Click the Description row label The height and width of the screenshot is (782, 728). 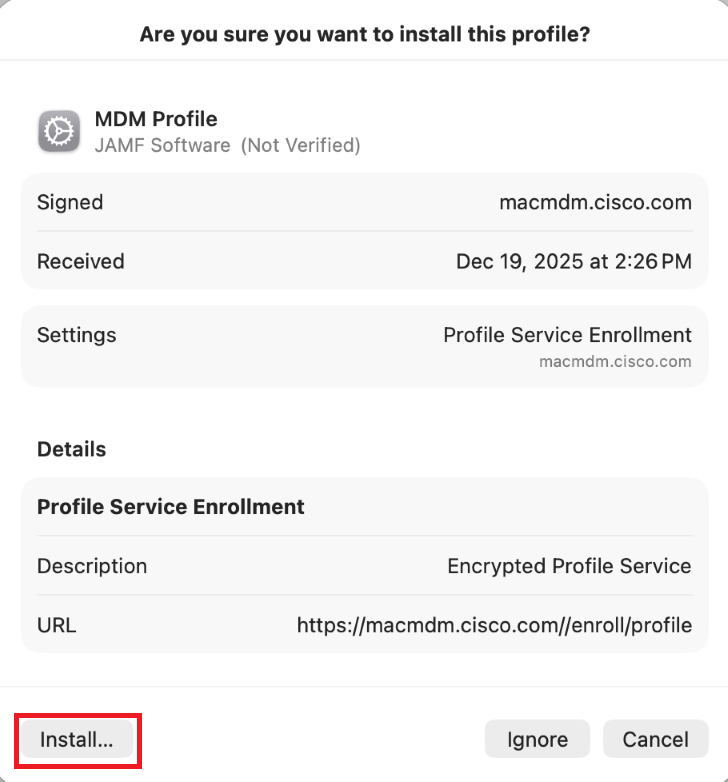(92, 566)
